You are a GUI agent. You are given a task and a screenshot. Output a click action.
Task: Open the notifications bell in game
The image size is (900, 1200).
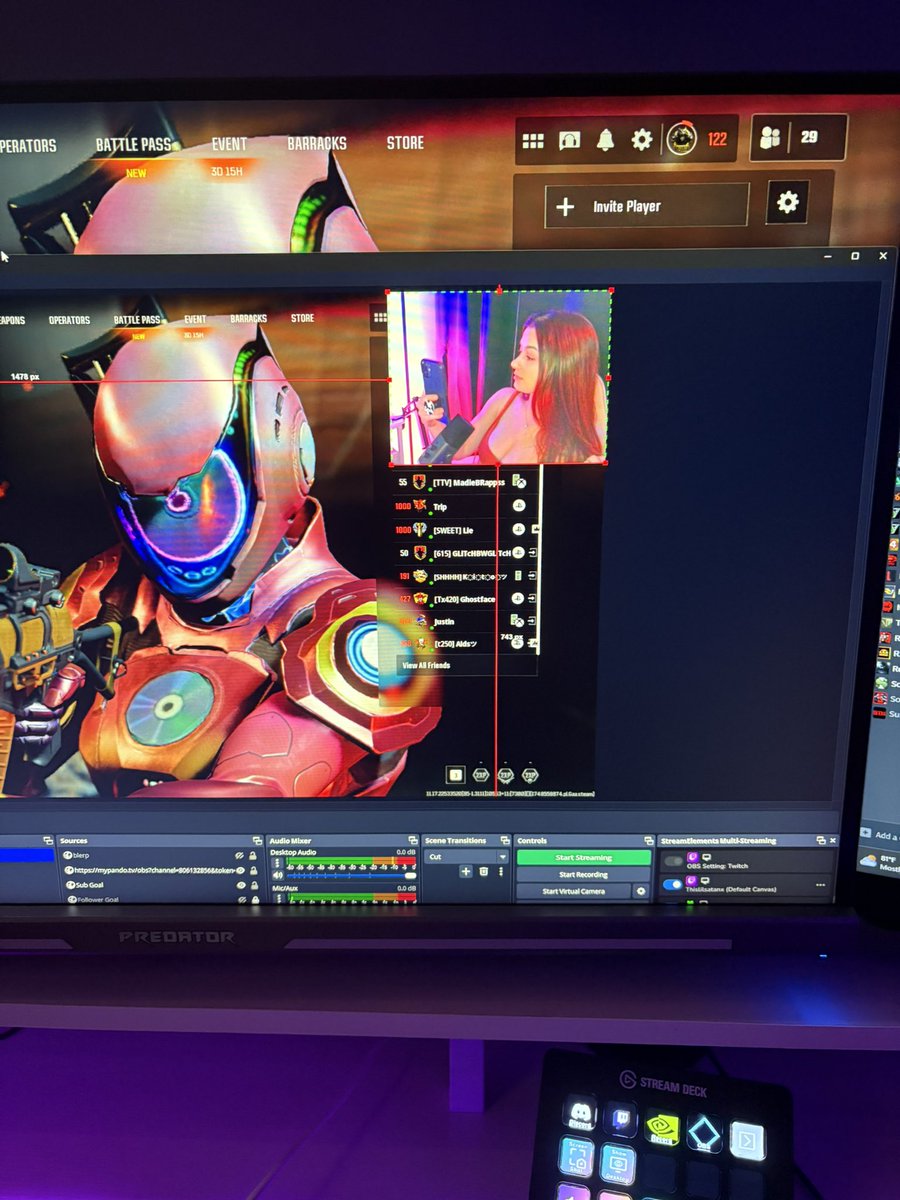tap(605, 140)
